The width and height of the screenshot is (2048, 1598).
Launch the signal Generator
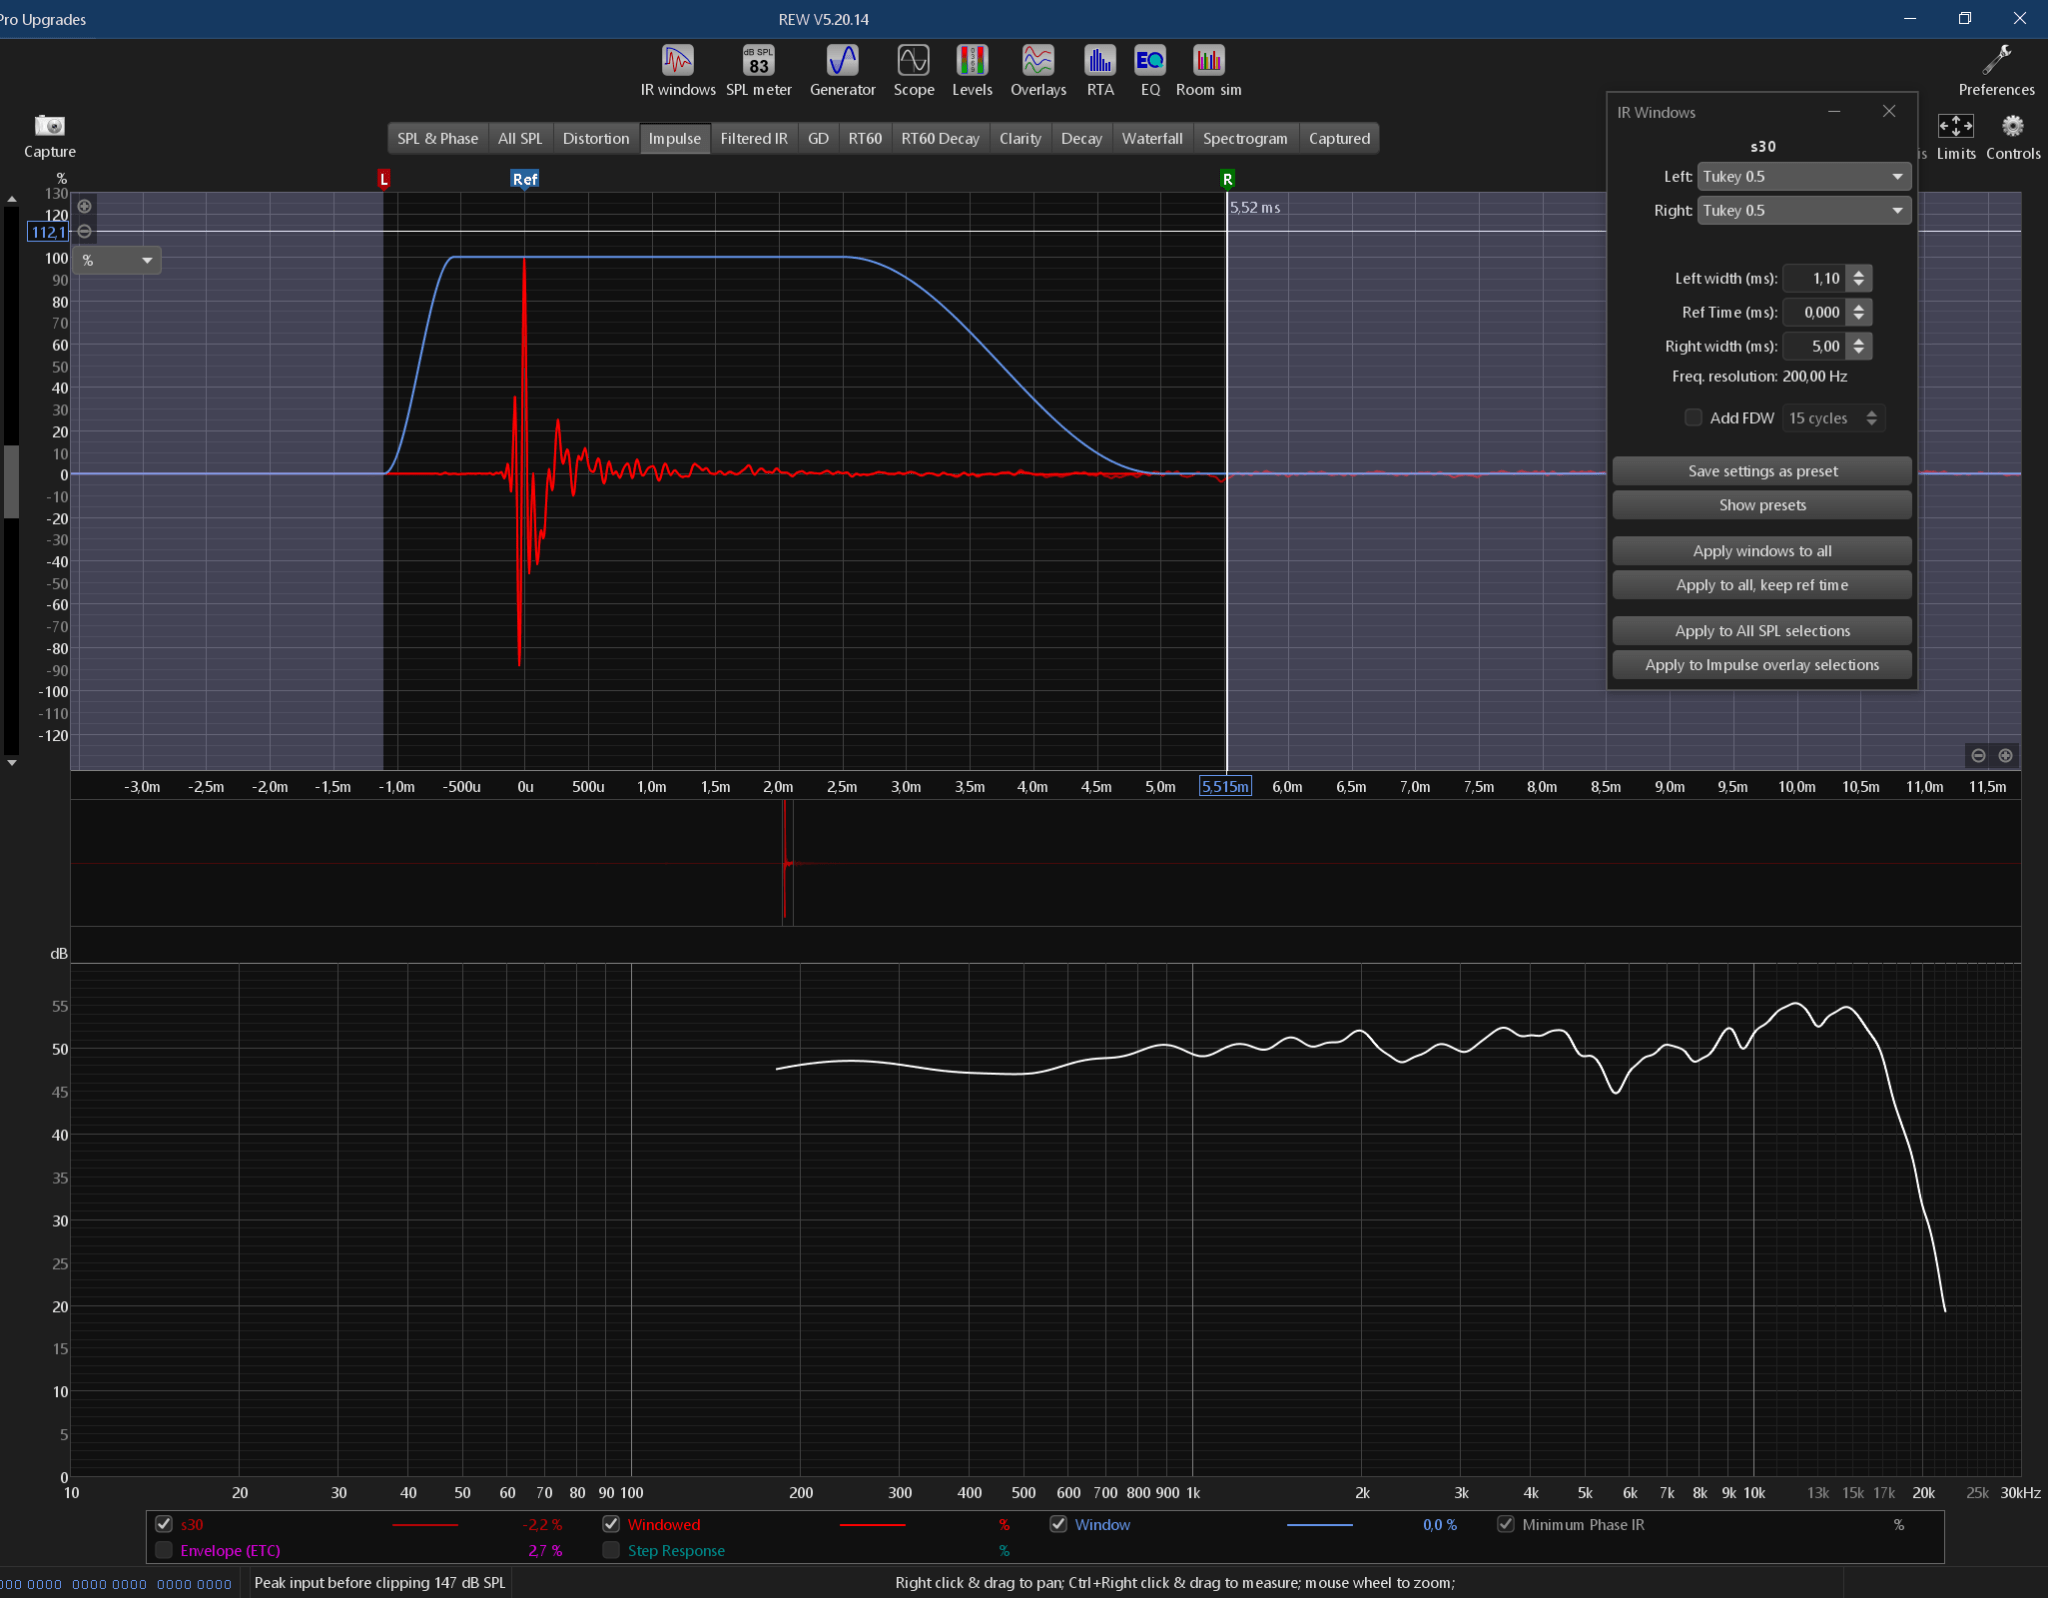[x=842, y=70]
